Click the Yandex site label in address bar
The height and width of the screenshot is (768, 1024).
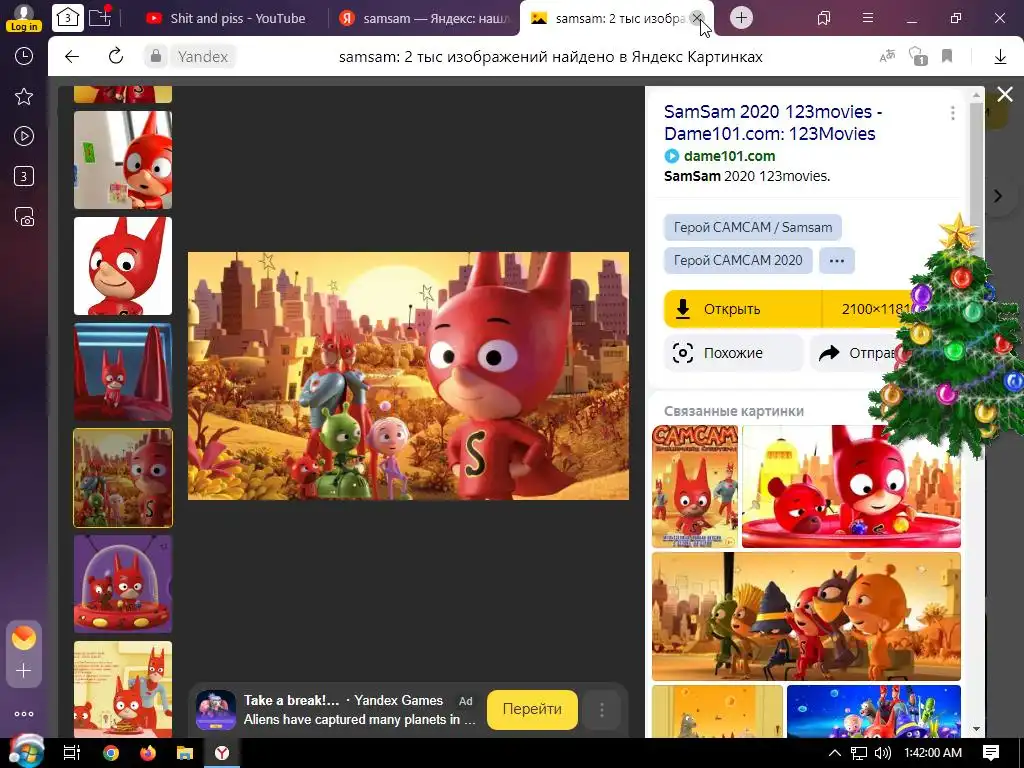pos(202,57)
